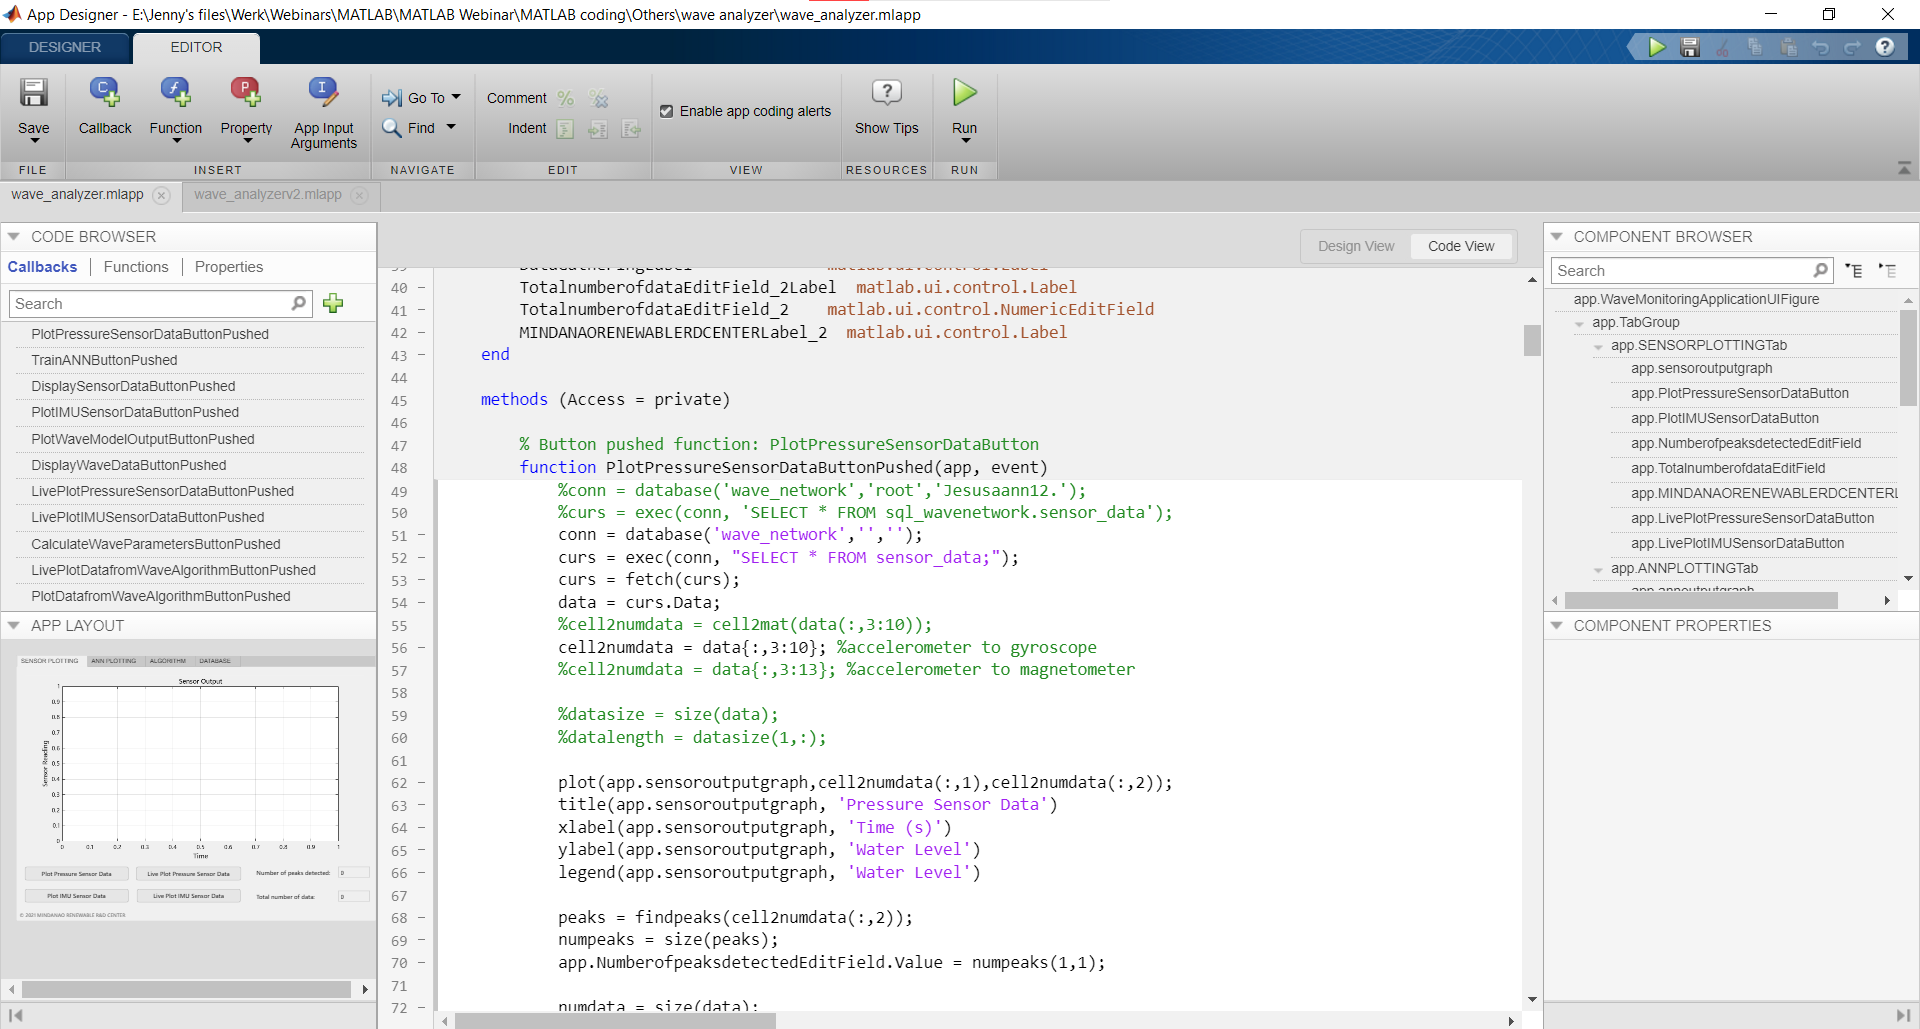
Task: Click the Component Browser search field
Action: point(1680,270)
